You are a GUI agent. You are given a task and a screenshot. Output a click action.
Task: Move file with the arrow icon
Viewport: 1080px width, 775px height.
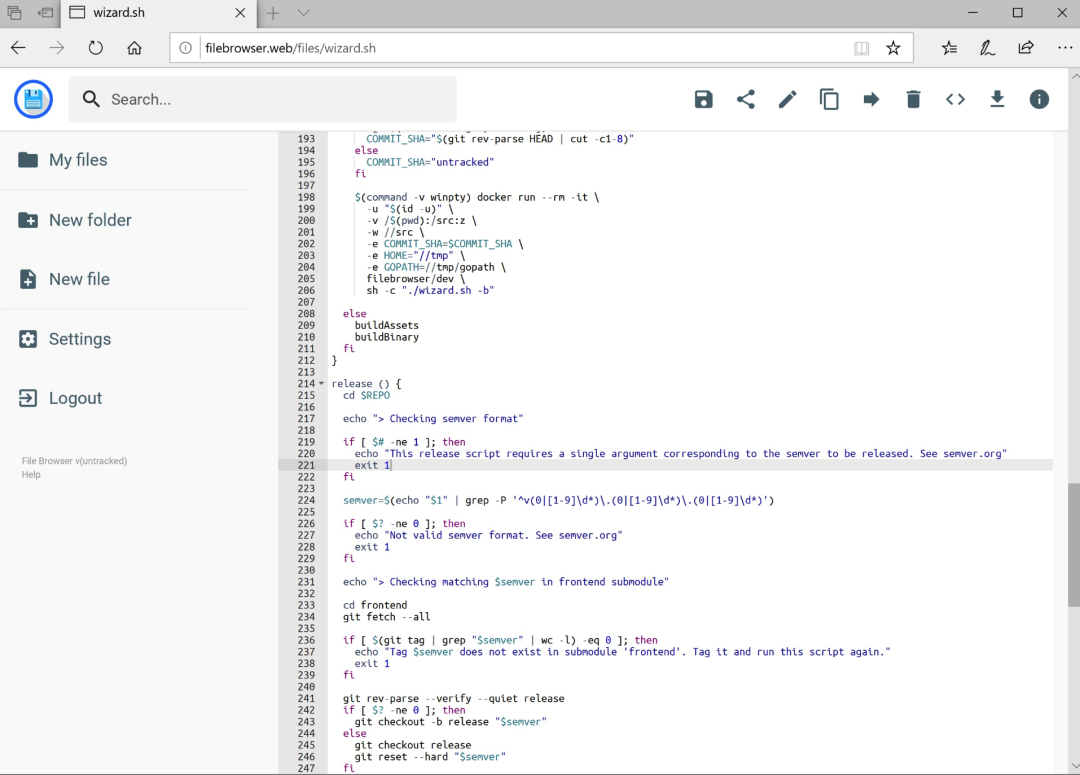[871, 99]
